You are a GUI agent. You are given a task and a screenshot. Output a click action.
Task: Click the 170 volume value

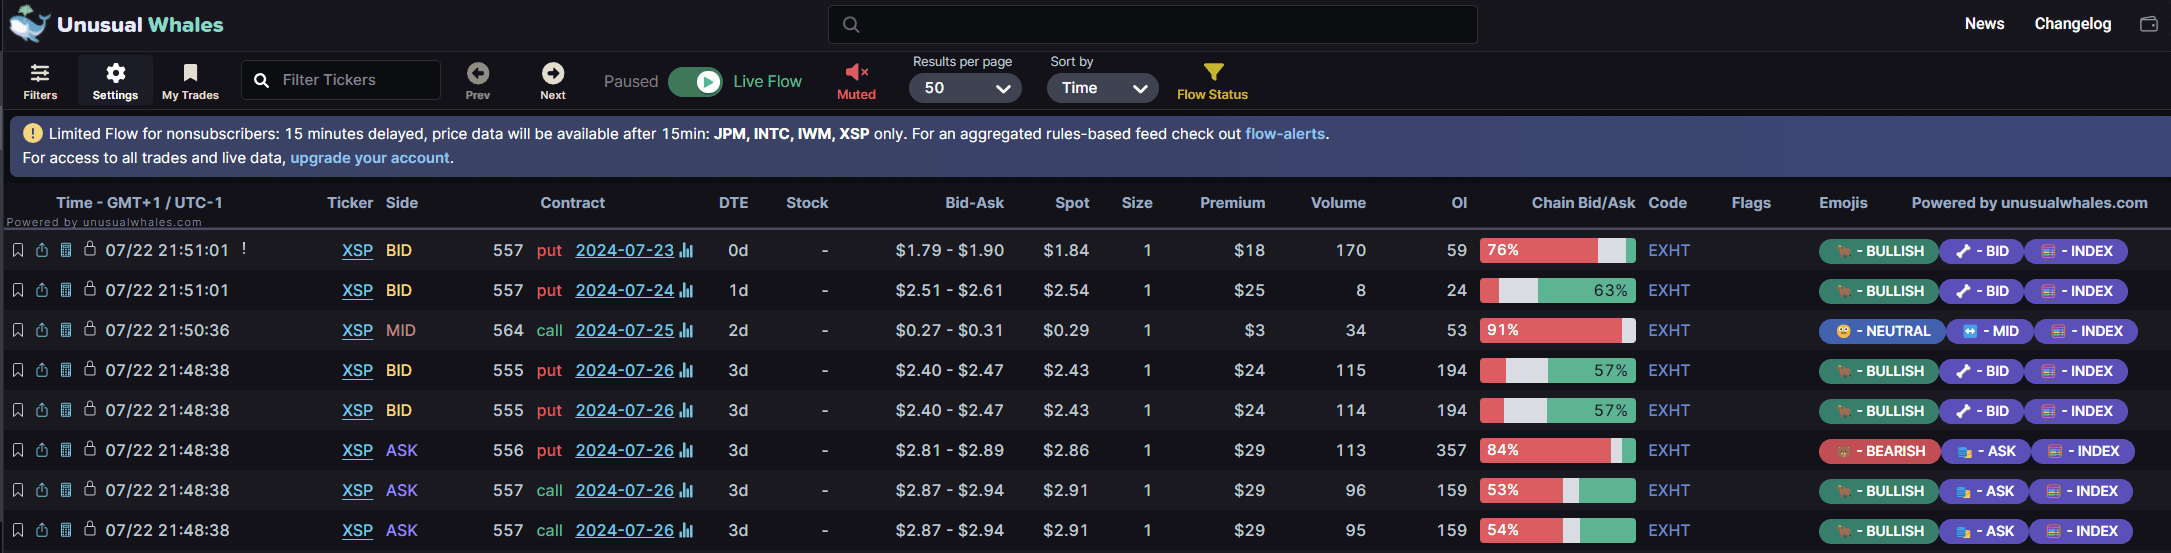click(x=1351, y=250)
